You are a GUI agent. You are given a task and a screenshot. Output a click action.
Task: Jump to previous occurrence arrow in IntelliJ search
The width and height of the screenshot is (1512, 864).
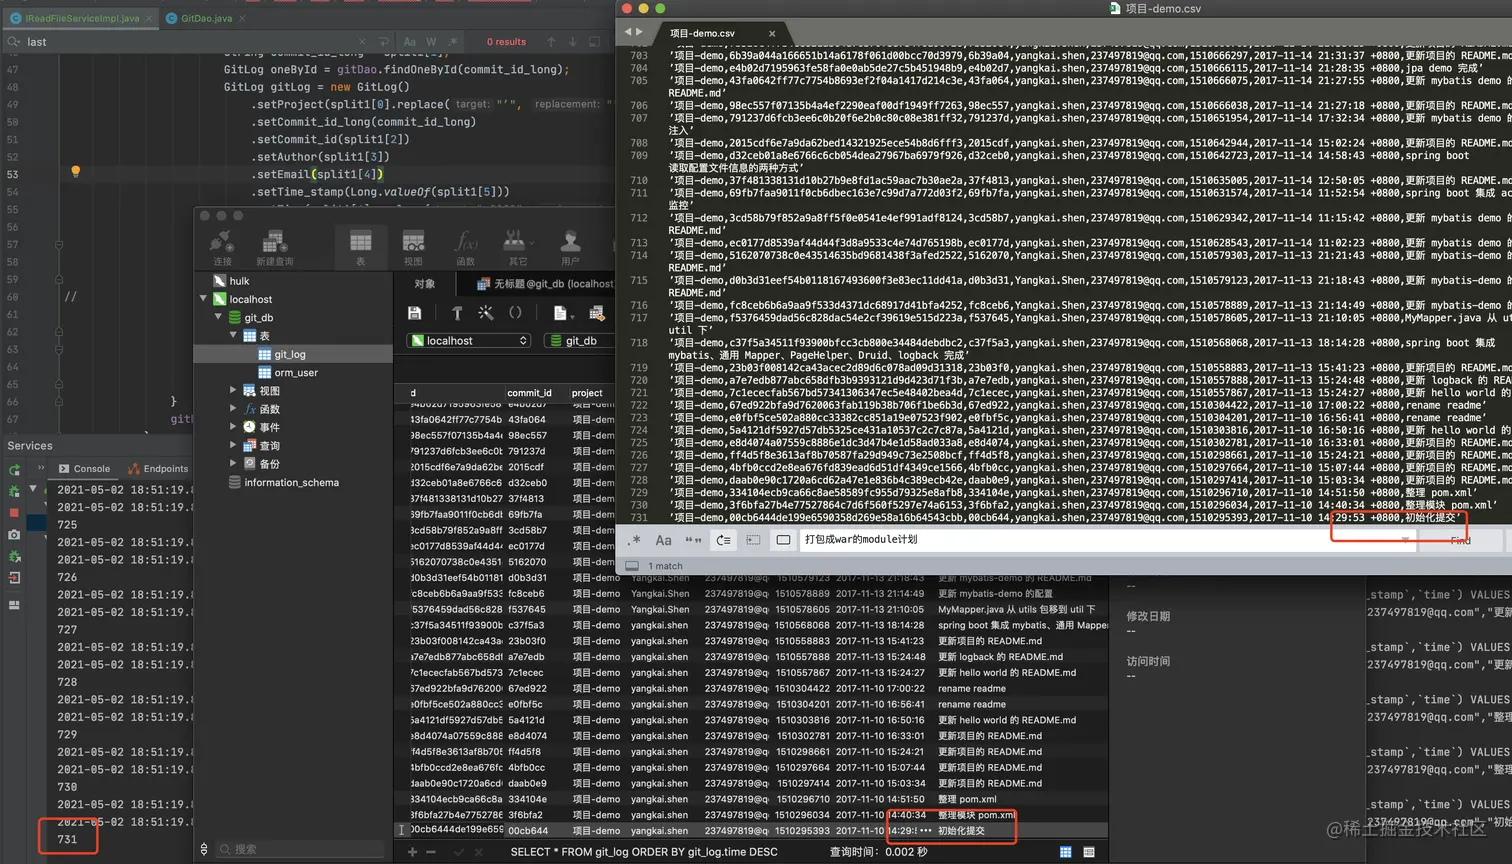[x=550, y=42]
